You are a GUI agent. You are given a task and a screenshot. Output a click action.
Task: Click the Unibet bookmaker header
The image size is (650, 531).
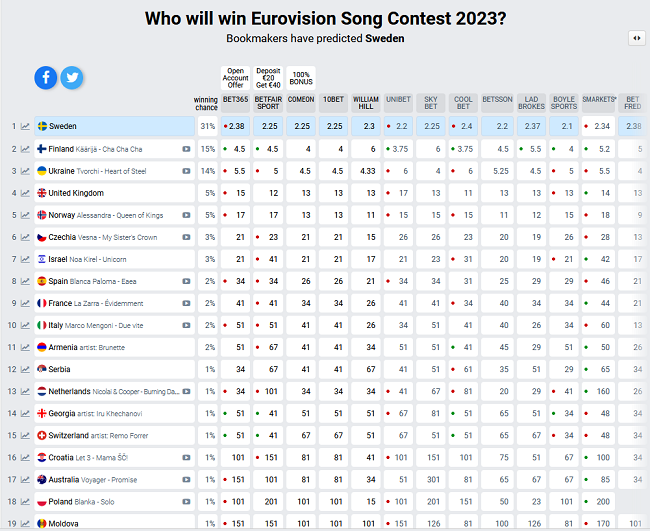398,100
